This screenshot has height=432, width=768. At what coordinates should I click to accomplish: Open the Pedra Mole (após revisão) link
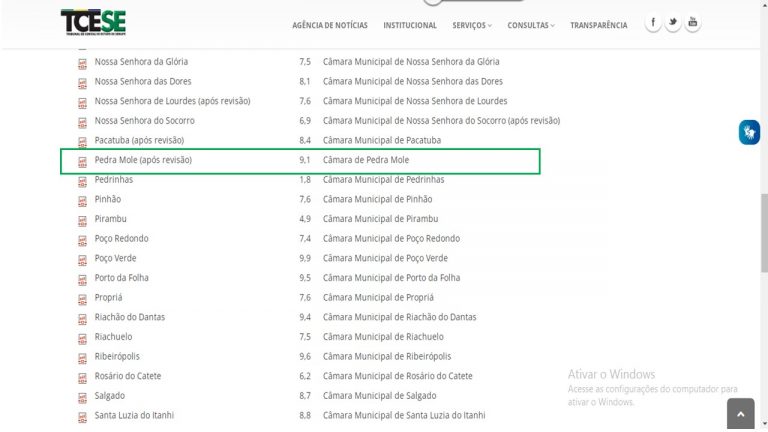click(143, 160)
